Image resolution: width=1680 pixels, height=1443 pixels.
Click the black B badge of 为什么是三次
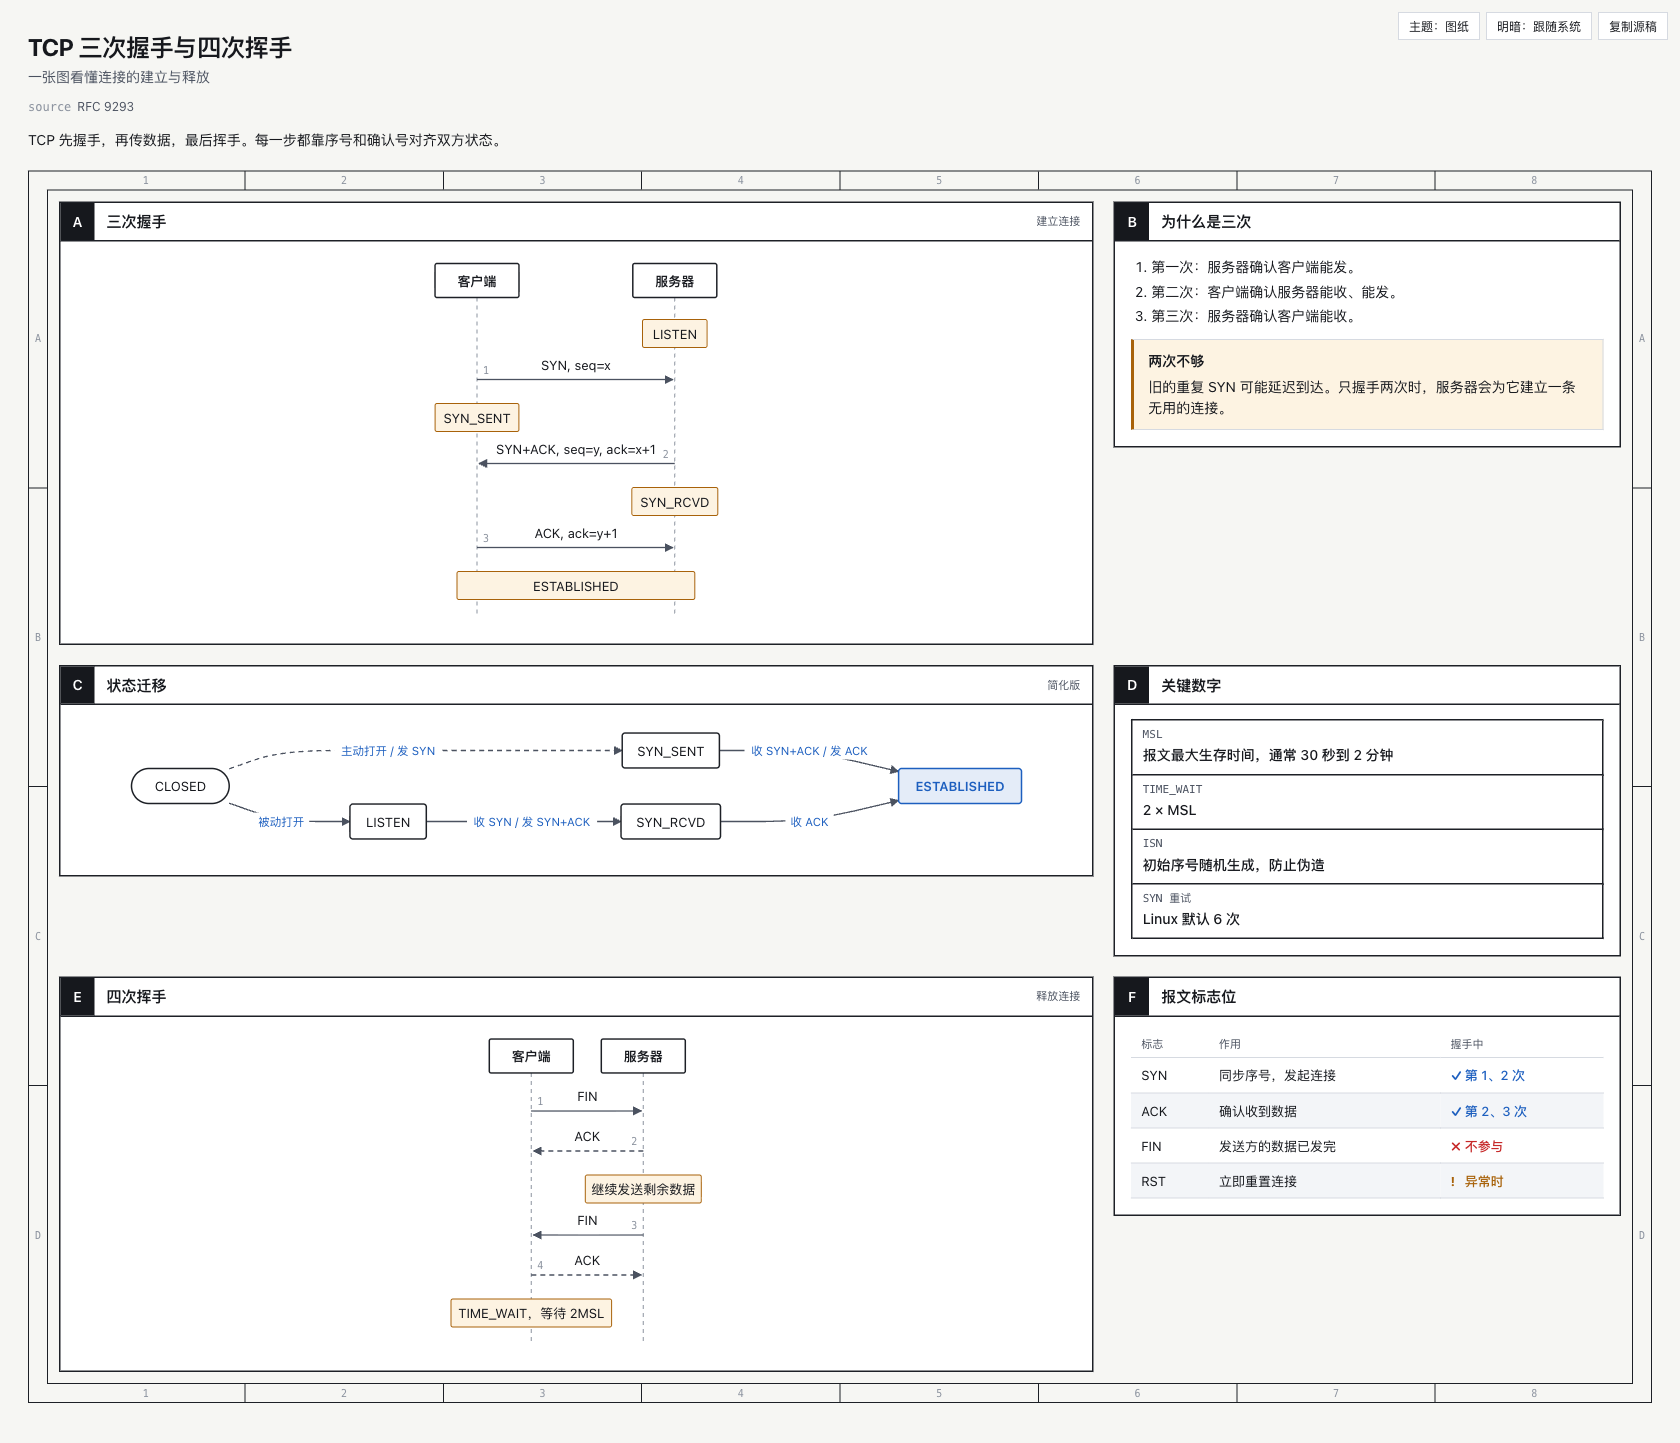click(1132, 222)
